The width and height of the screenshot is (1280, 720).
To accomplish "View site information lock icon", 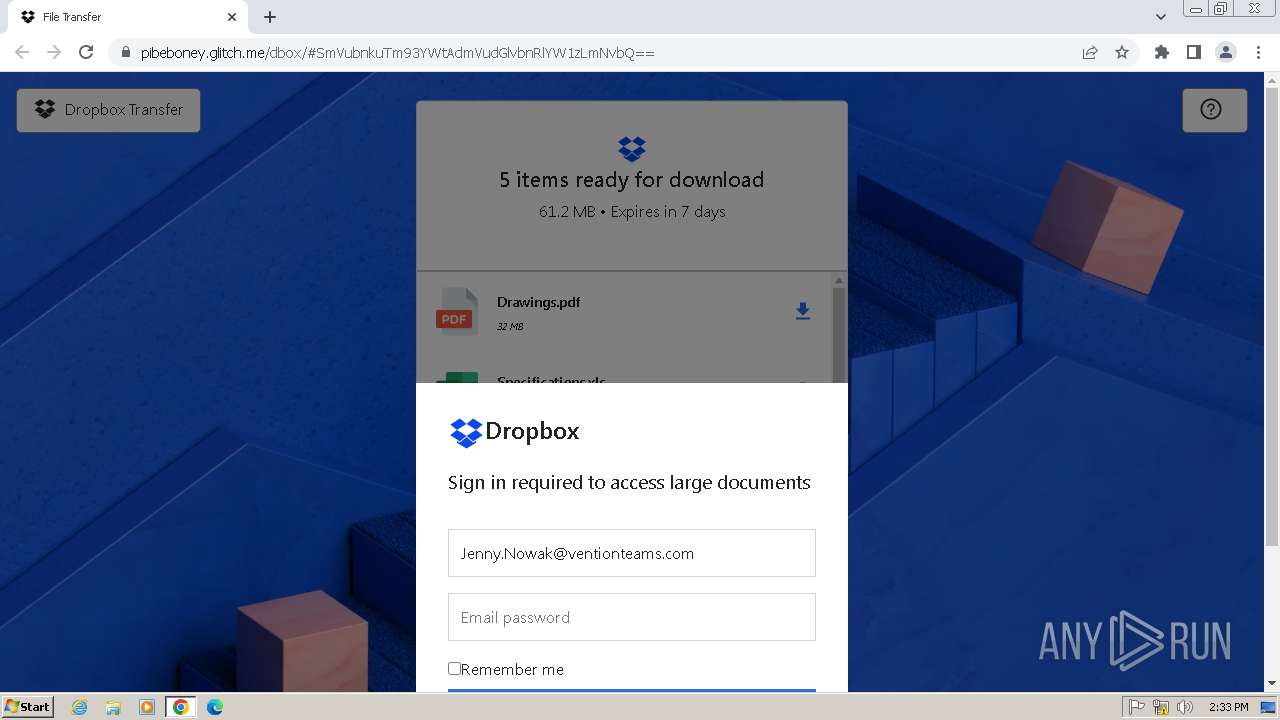I will [x=125, y=52].
